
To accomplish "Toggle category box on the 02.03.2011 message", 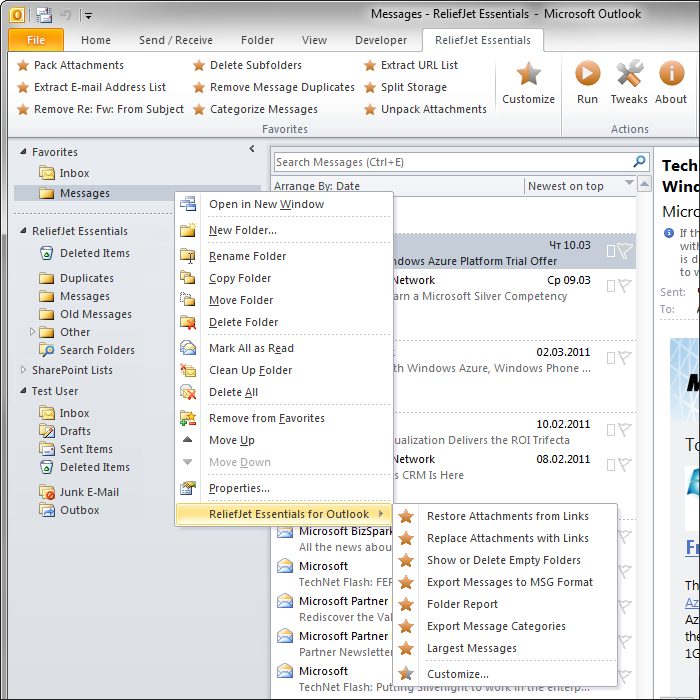I will pyautogui.click(x=611, y=358).
